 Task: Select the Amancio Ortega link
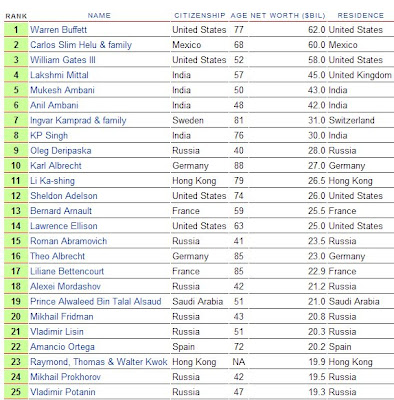(x=62, y=347)
